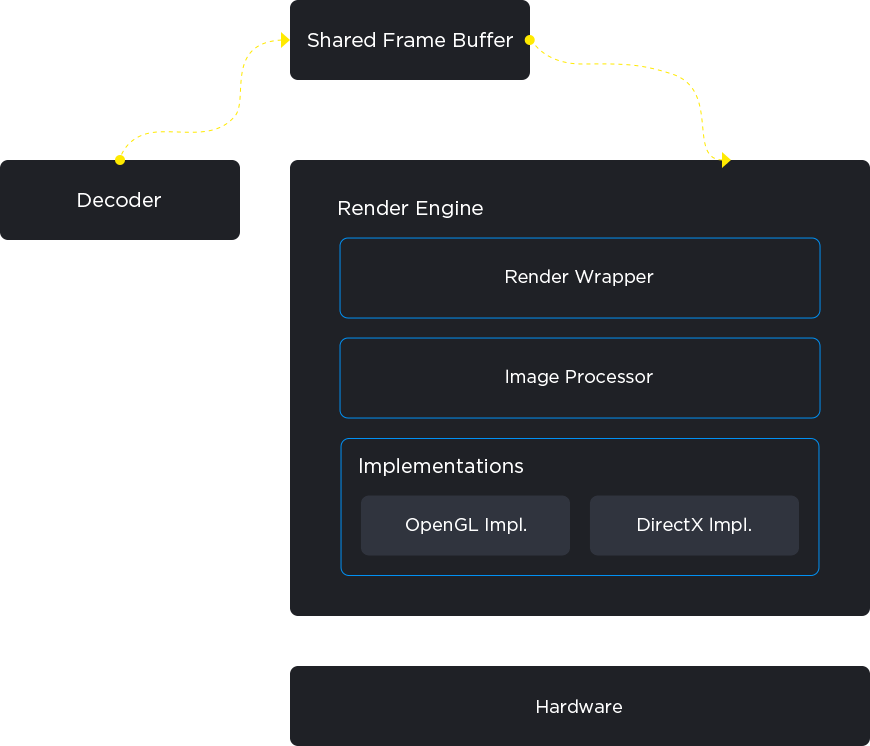Click the Hardware text label

pos(579,706)
